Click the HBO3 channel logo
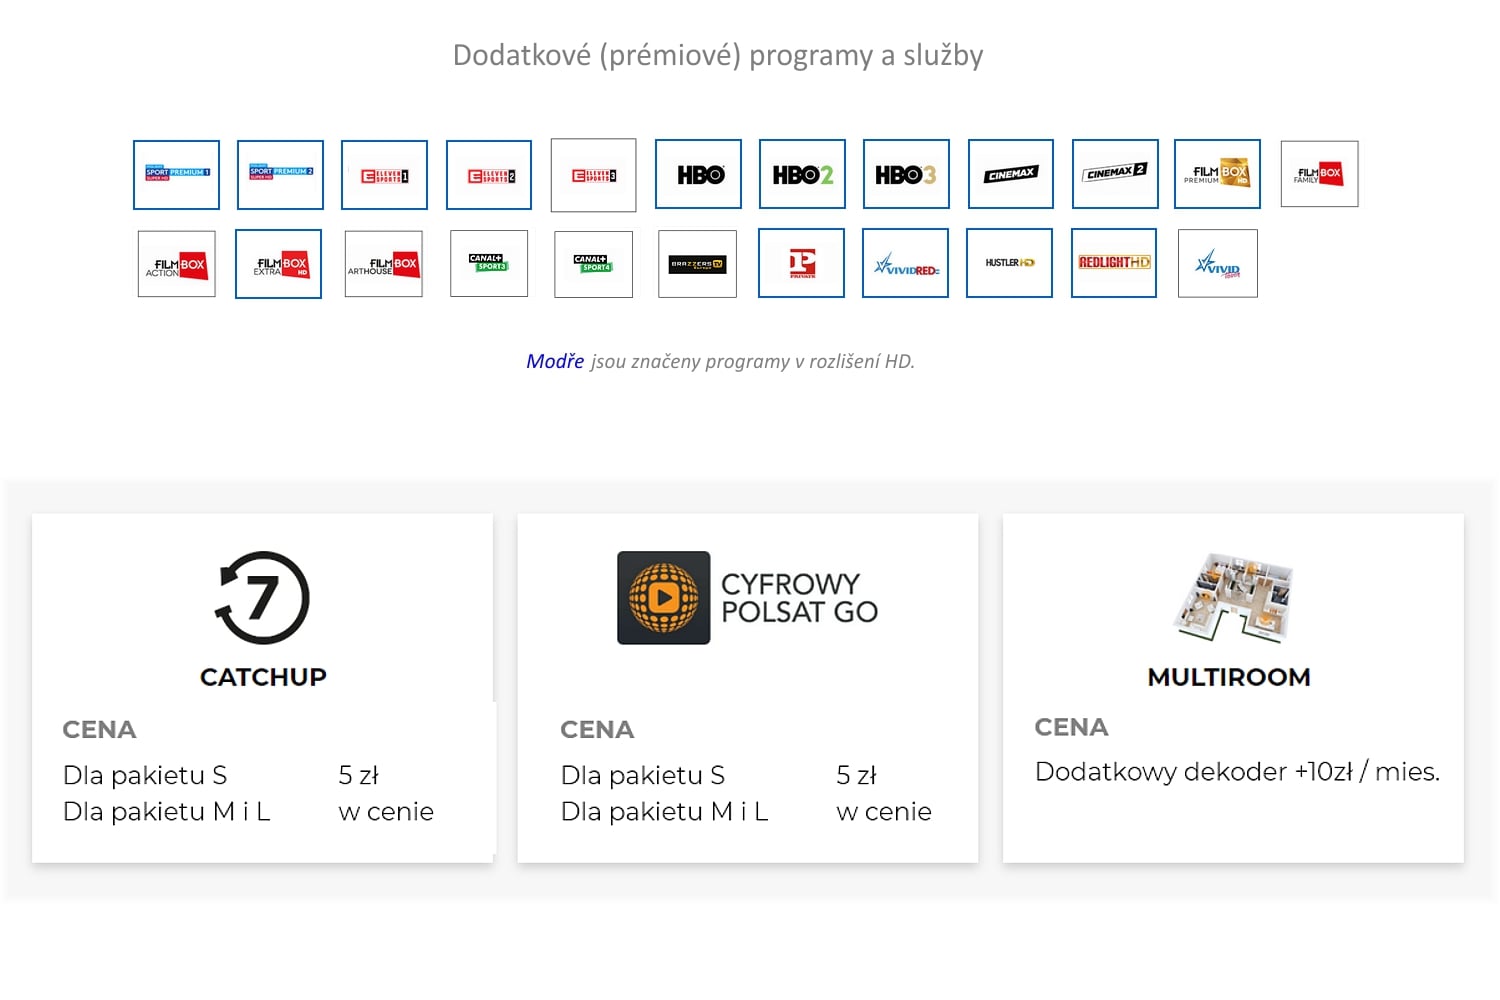 906,174
